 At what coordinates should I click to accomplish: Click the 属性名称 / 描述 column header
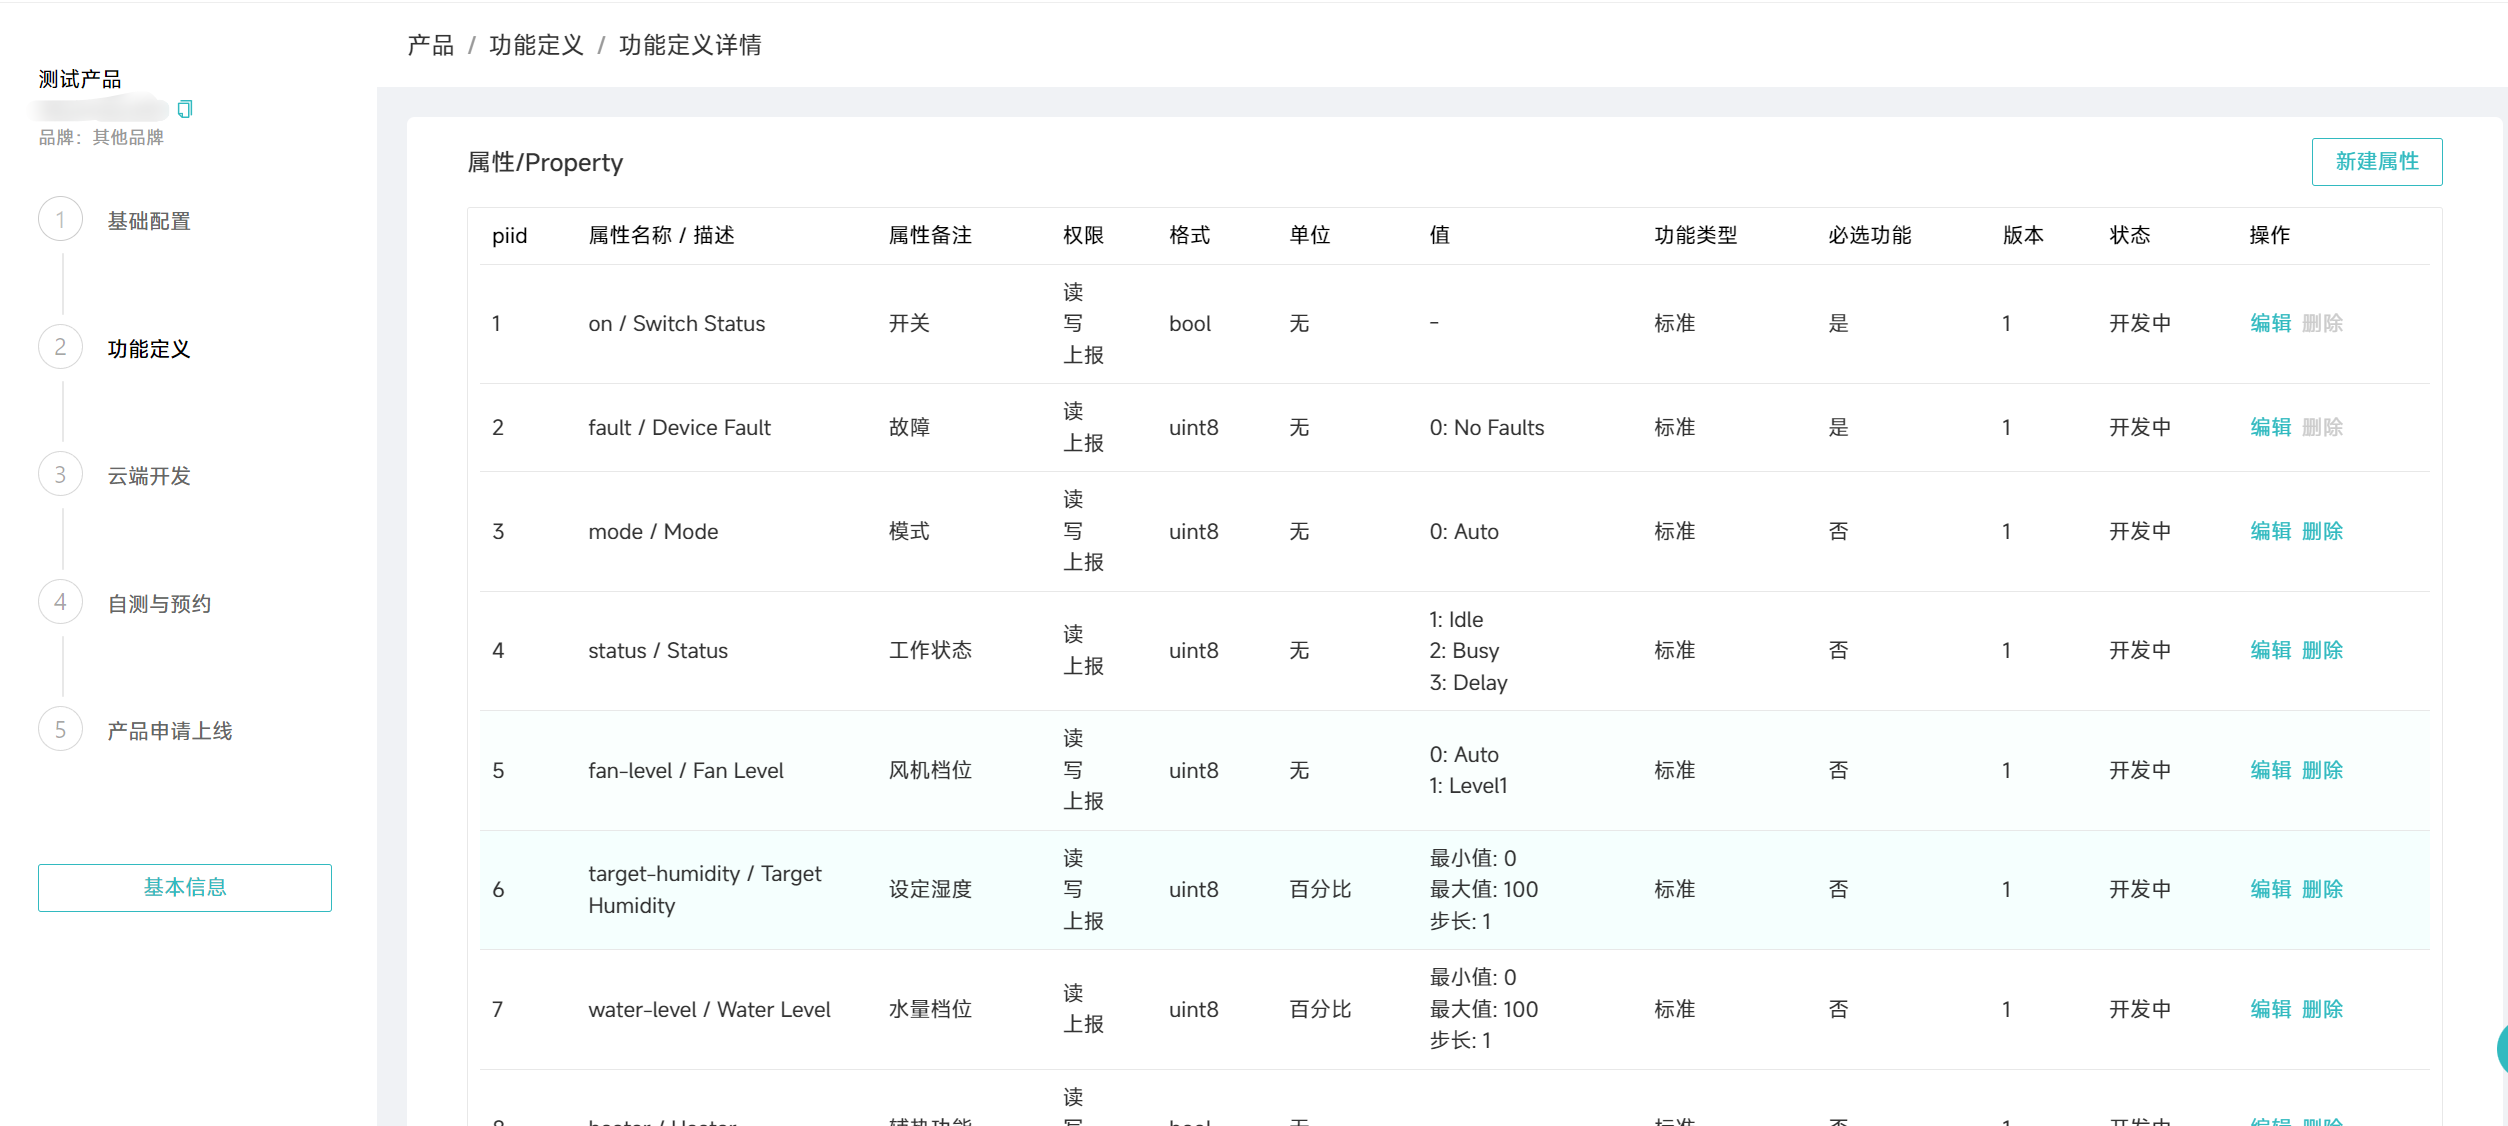tap(661, 235)
